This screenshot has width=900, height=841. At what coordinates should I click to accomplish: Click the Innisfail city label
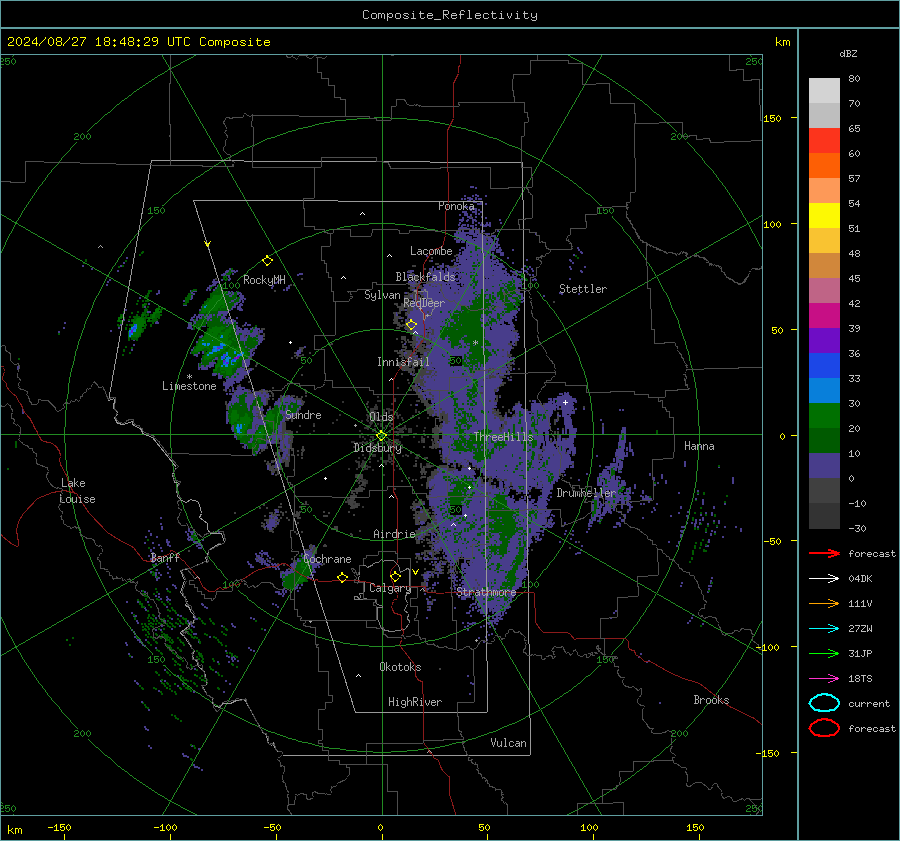(x=403, y=362)
